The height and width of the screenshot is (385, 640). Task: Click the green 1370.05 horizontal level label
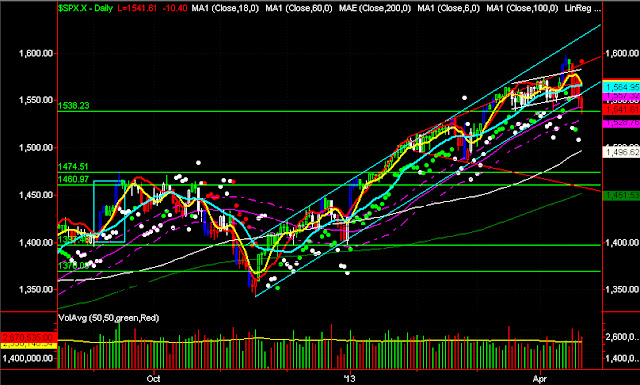click(x=74, y=266)
